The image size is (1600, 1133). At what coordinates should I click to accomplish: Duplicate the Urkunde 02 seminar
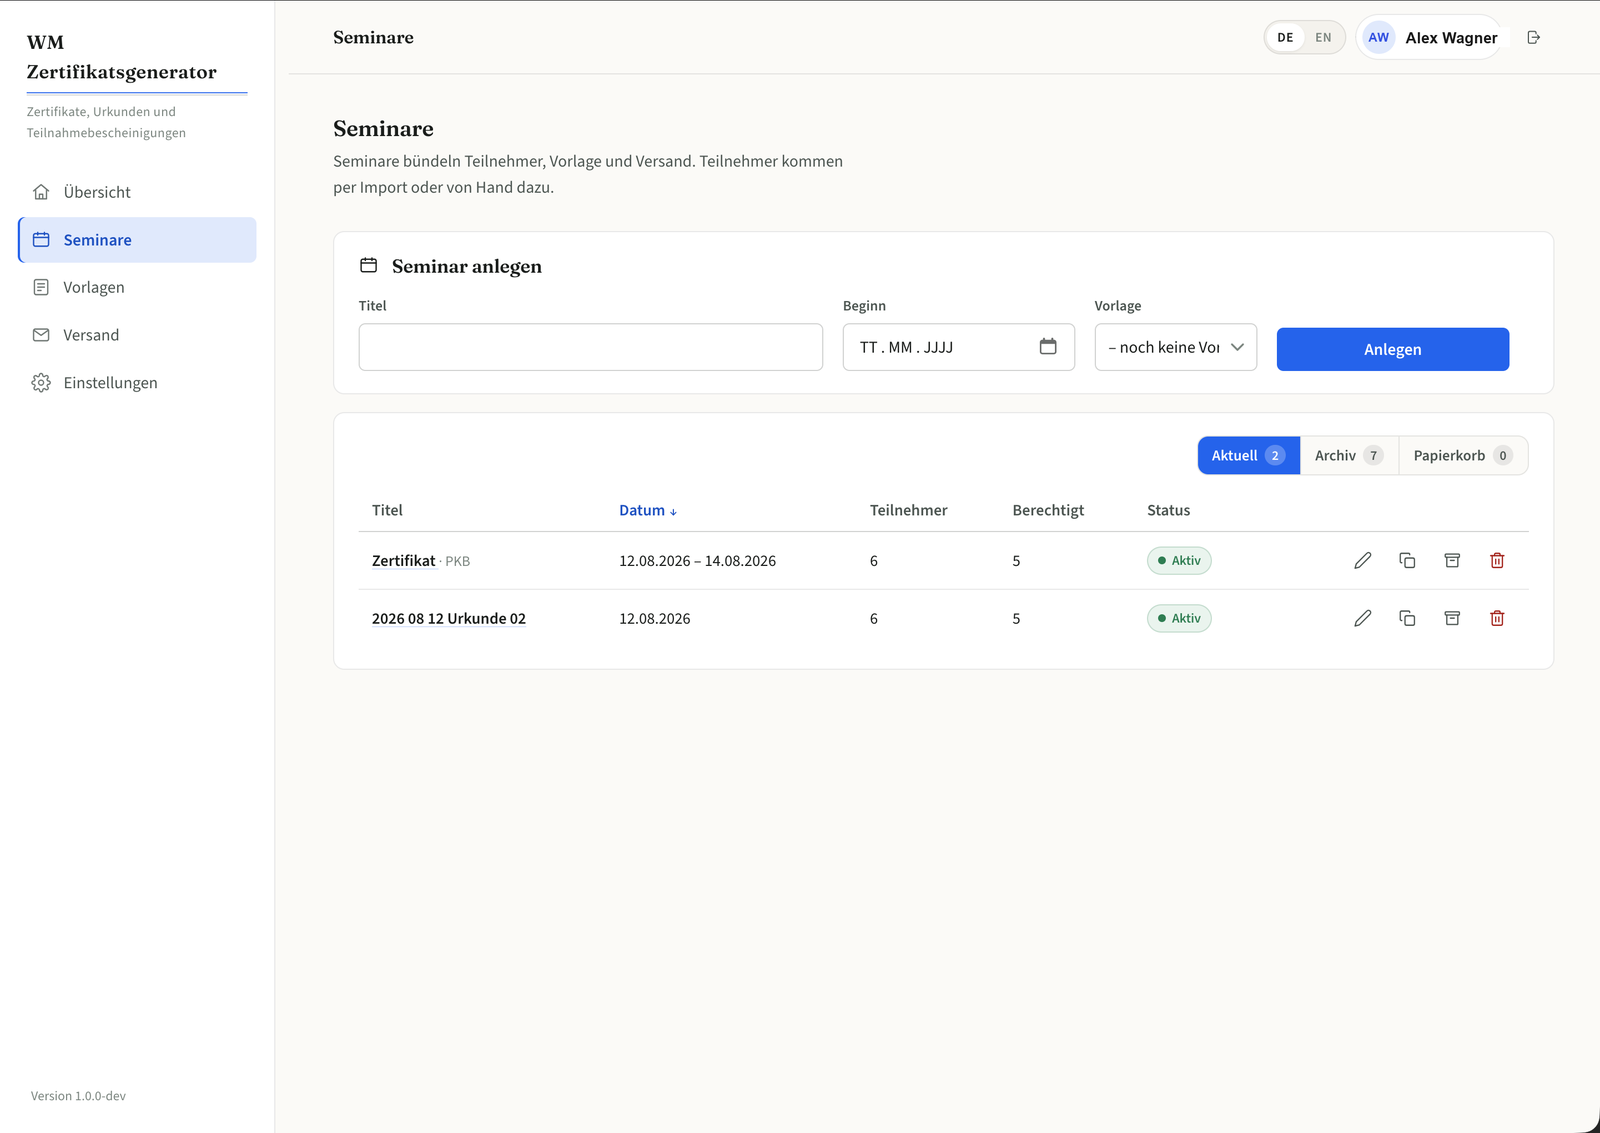click(x=1407, y=618)
